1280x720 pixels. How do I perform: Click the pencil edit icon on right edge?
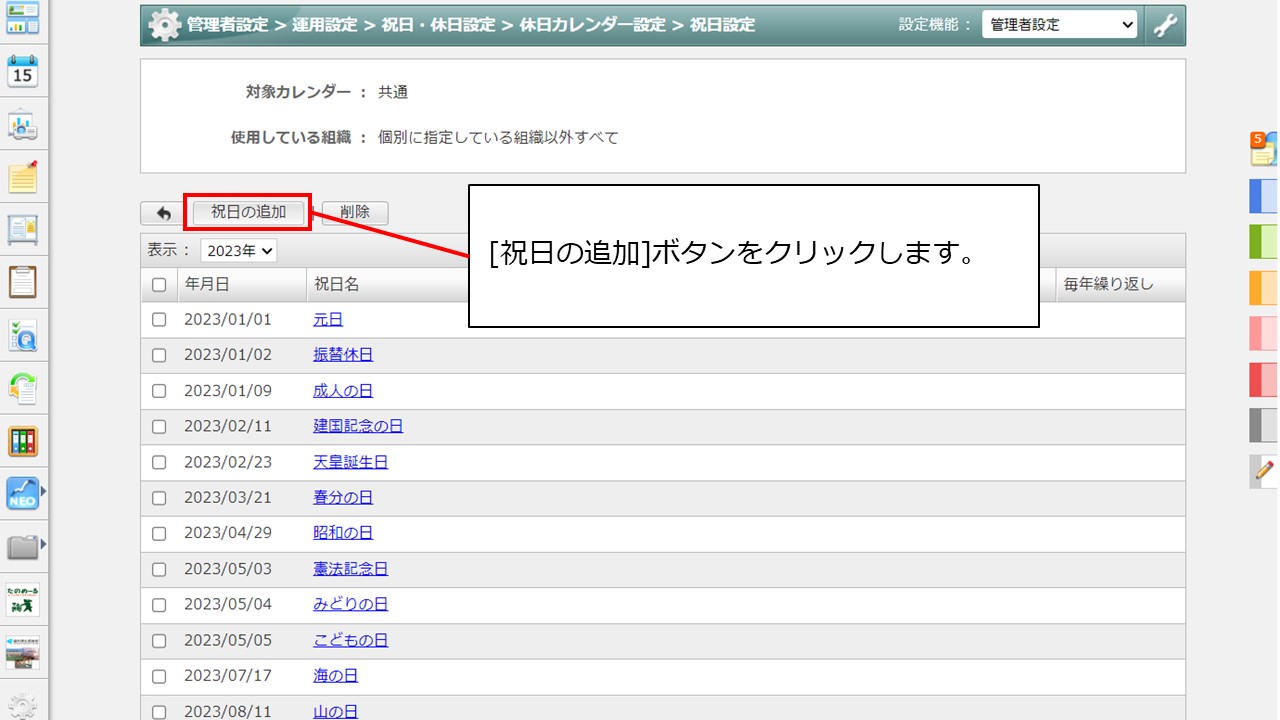(x=1264, y=471)
